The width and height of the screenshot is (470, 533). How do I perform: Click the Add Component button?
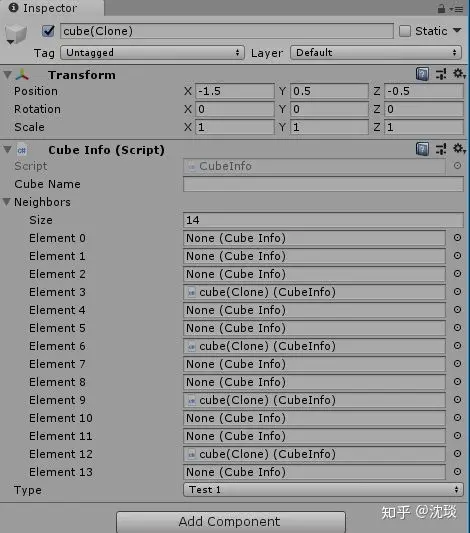[231, 521]
